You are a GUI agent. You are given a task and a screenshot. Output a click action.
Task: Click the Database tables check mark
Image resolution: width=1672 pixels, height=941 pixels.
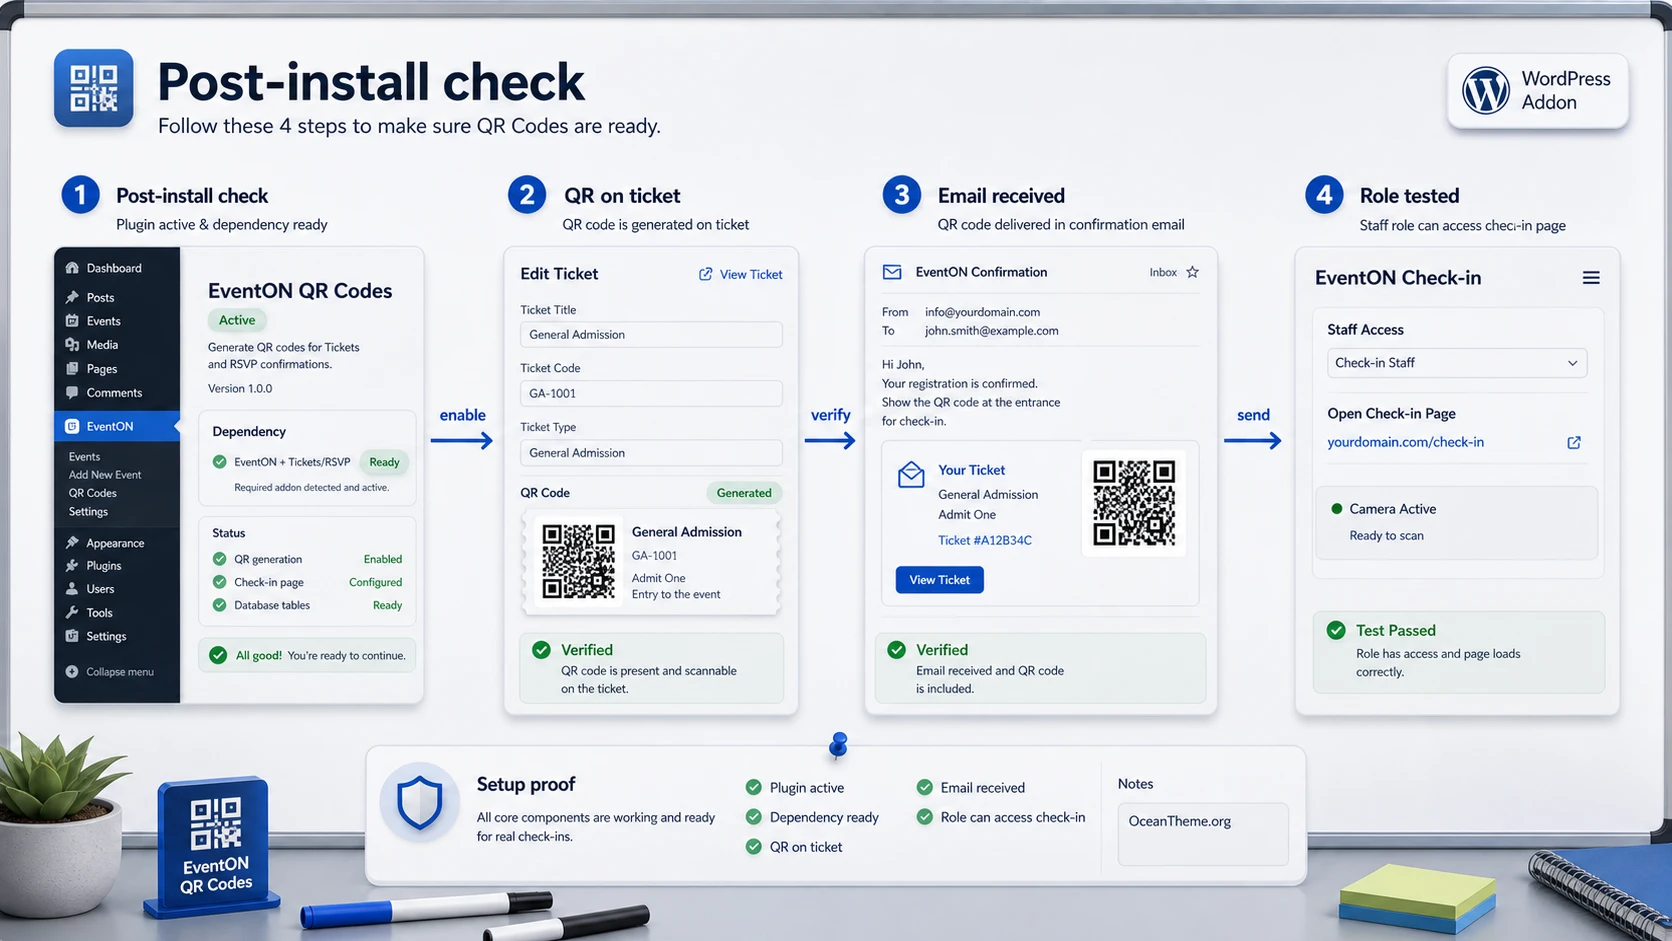pos(220,605)
